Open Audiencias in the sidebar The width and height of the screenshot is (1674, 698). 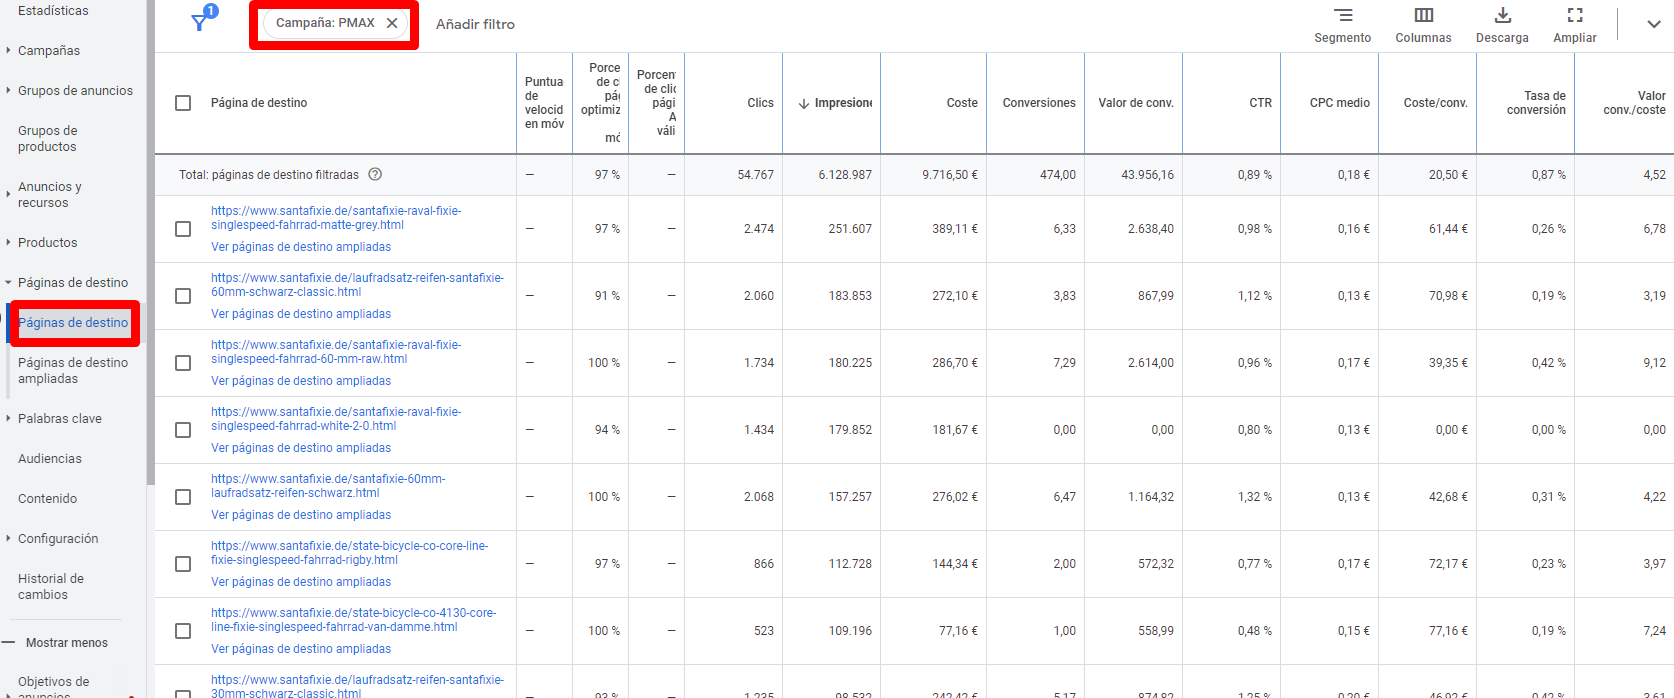point(50,459)
